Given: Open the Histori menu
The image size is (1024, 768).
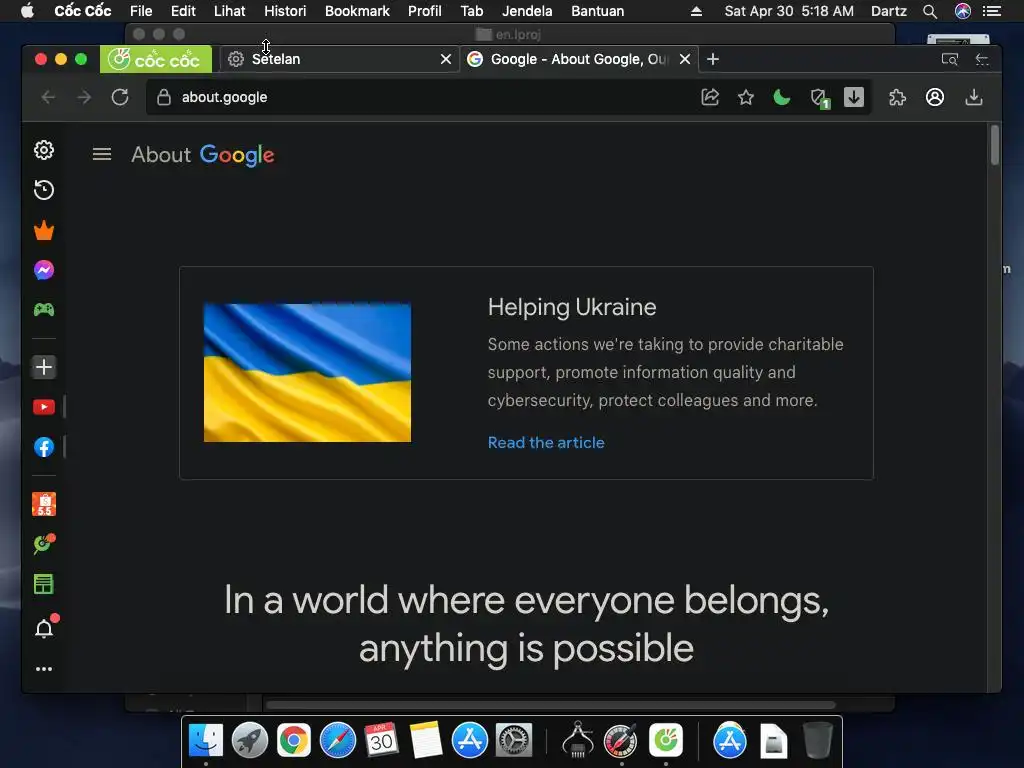Looking at the screenshot, I should coord(285,11).
